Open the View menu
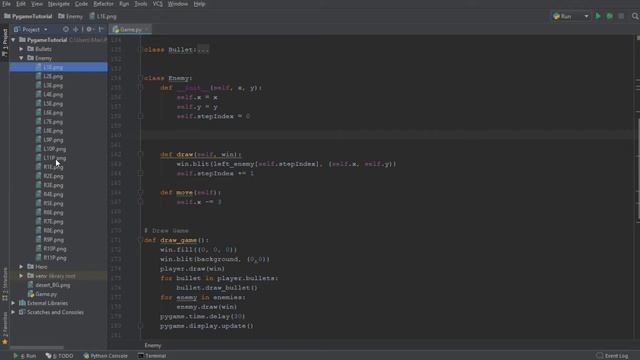The width and height of the screenshot is (640, 360). pyautogui.click(x=37, y=4)
